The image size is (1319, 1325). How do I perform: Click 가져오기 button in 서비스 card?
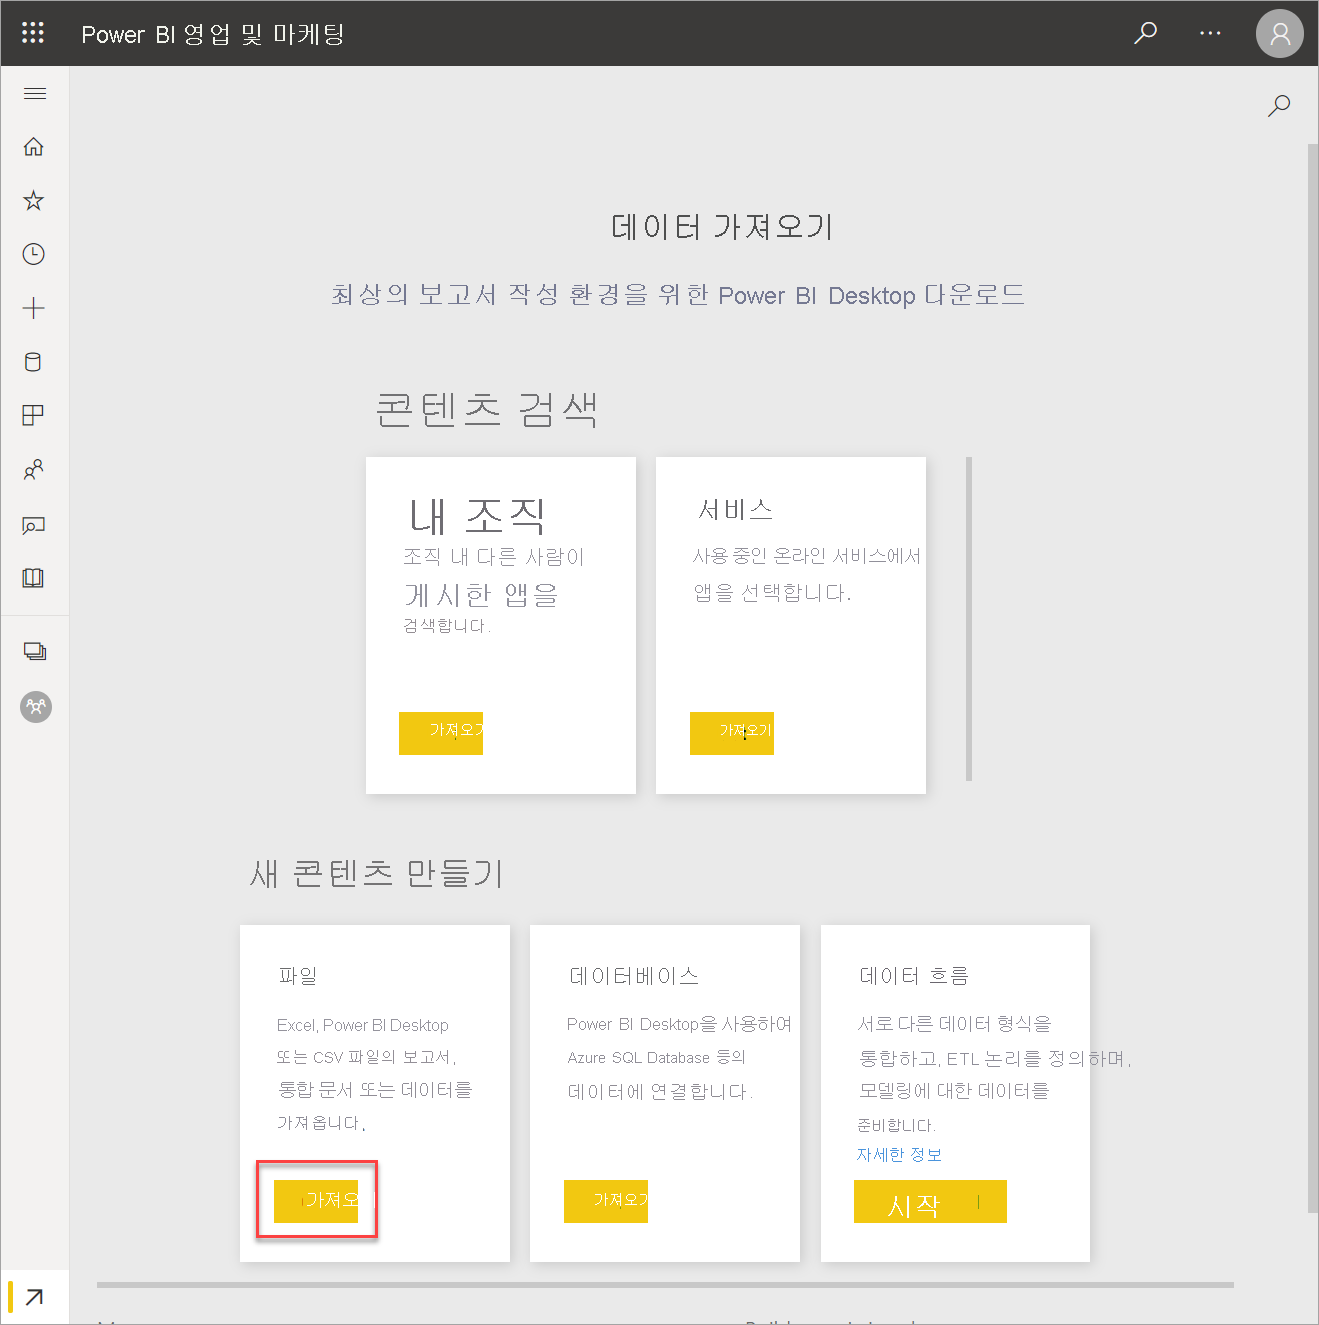732,733
